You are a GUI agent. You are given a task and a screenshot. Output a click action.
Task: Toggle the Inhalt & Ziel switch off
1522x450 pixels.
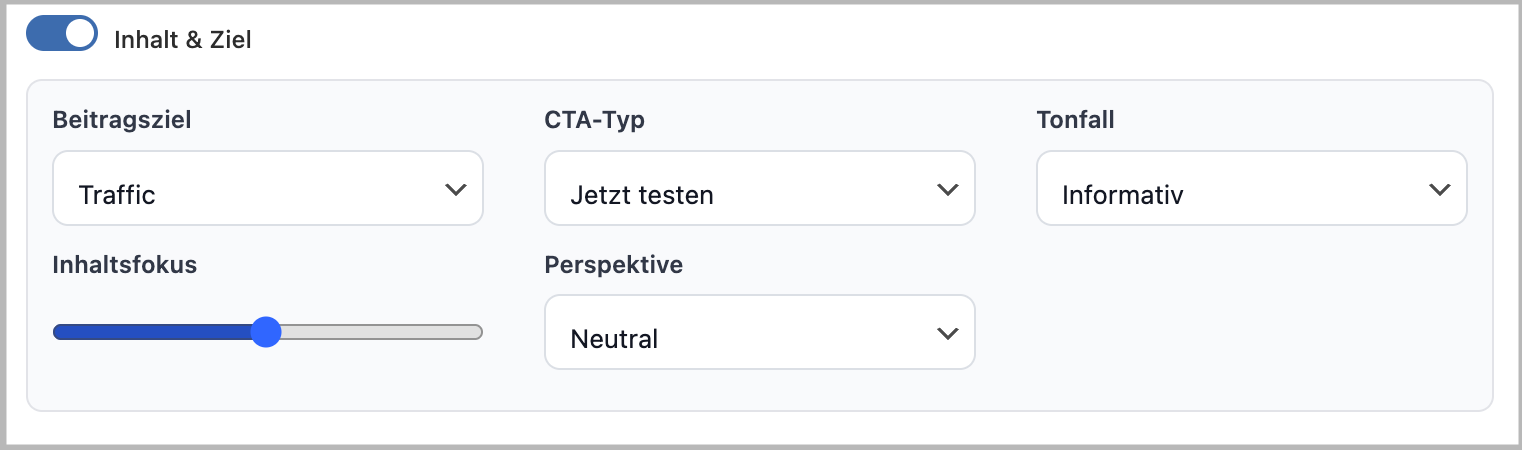point(61,34)
